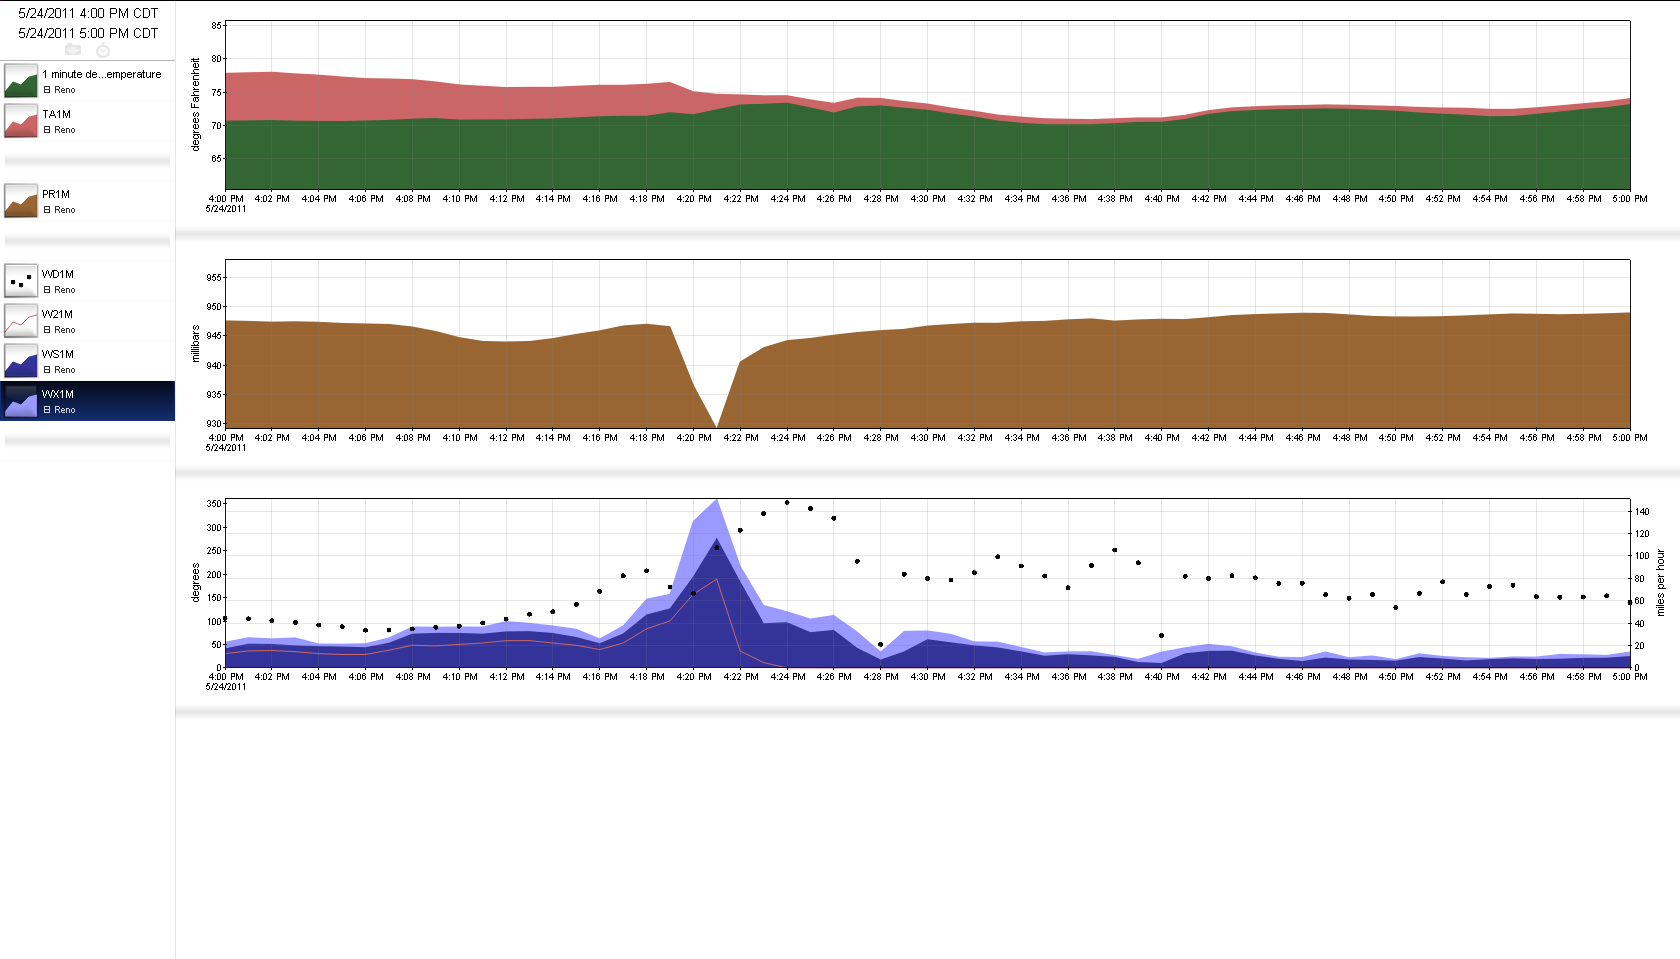Collapse the Reno station marker under WD1M
This screenshot has width=1680, height=959.
click(x=47, y=290)
